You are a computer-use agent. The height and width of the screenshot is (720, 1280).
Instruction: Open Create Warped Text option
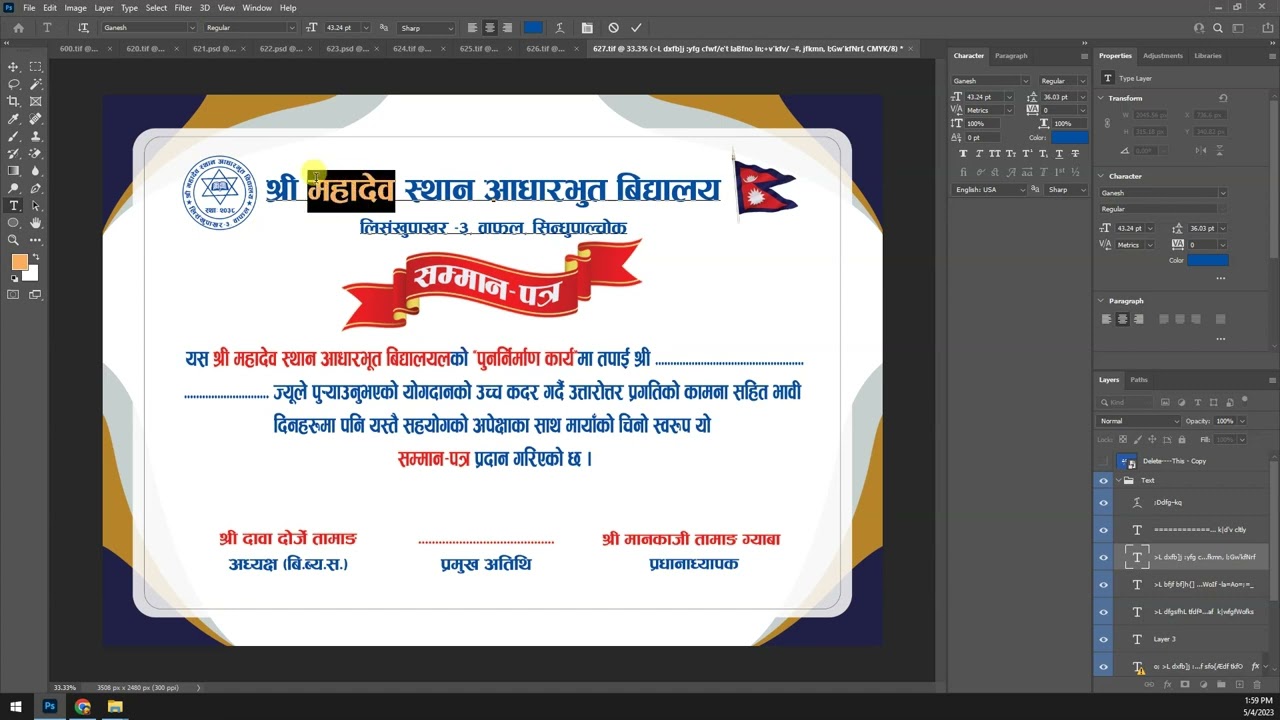(559, 28)
